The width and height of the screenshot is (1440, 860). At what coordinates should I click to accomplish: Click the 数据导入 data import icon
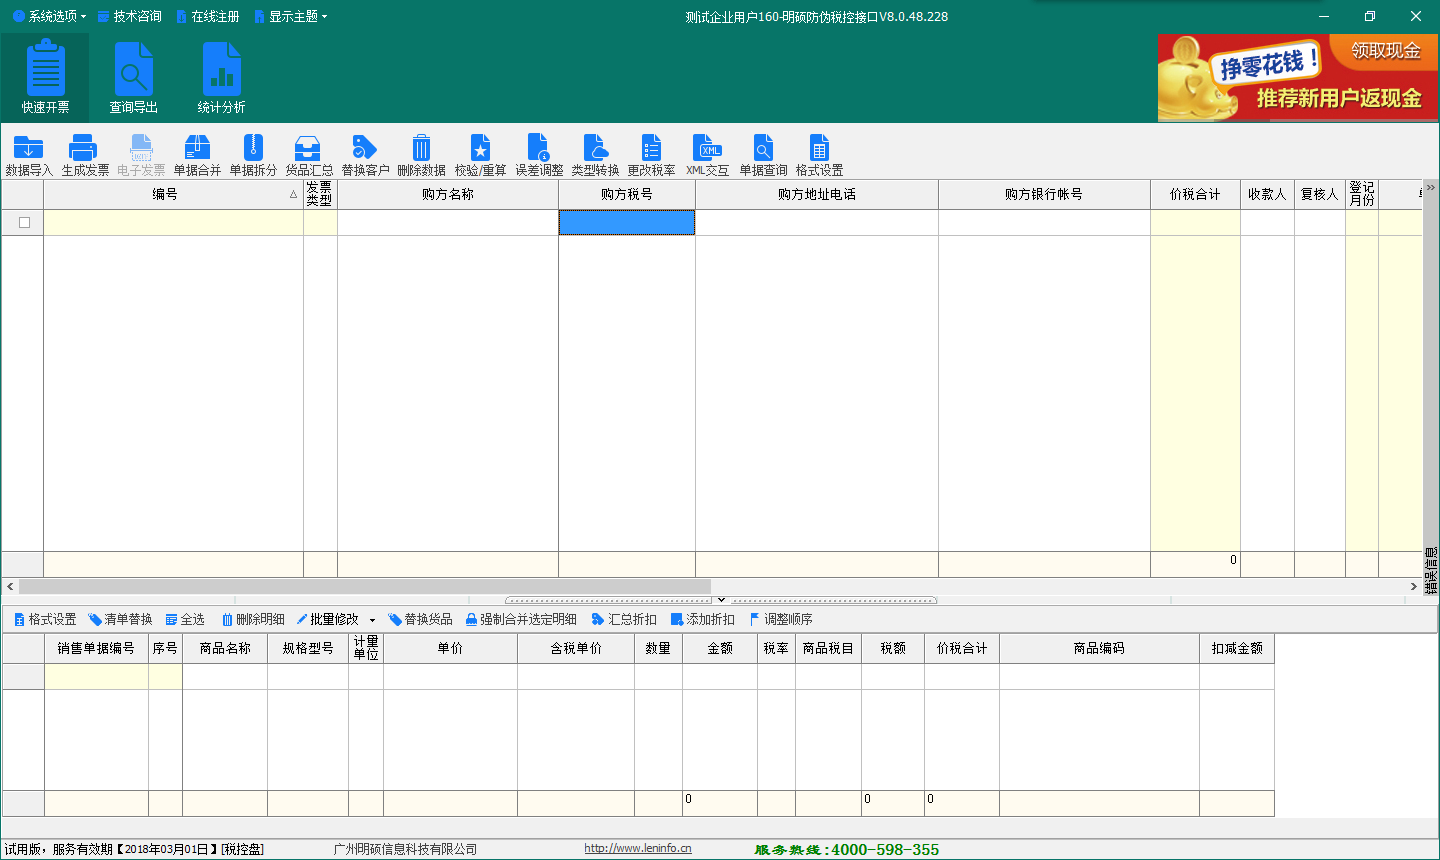[29, 148]
